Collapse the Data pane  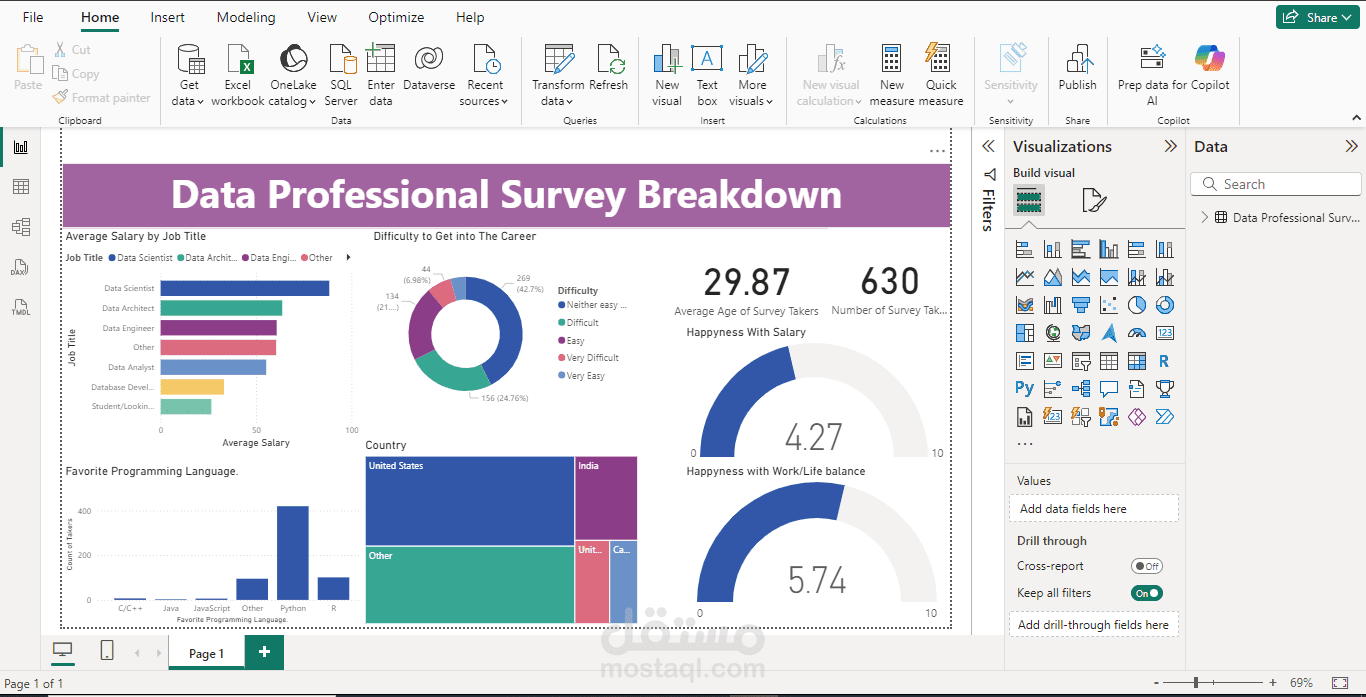[1352, 146]
